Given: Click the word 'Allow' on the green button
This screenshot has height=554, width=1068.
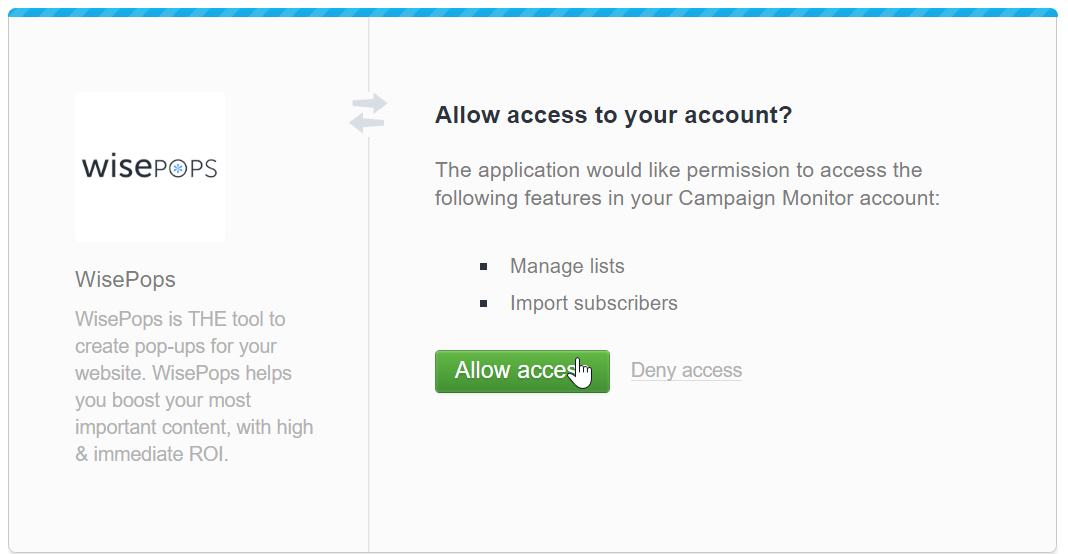Looking at the screenshot, I should pos(482,370).
